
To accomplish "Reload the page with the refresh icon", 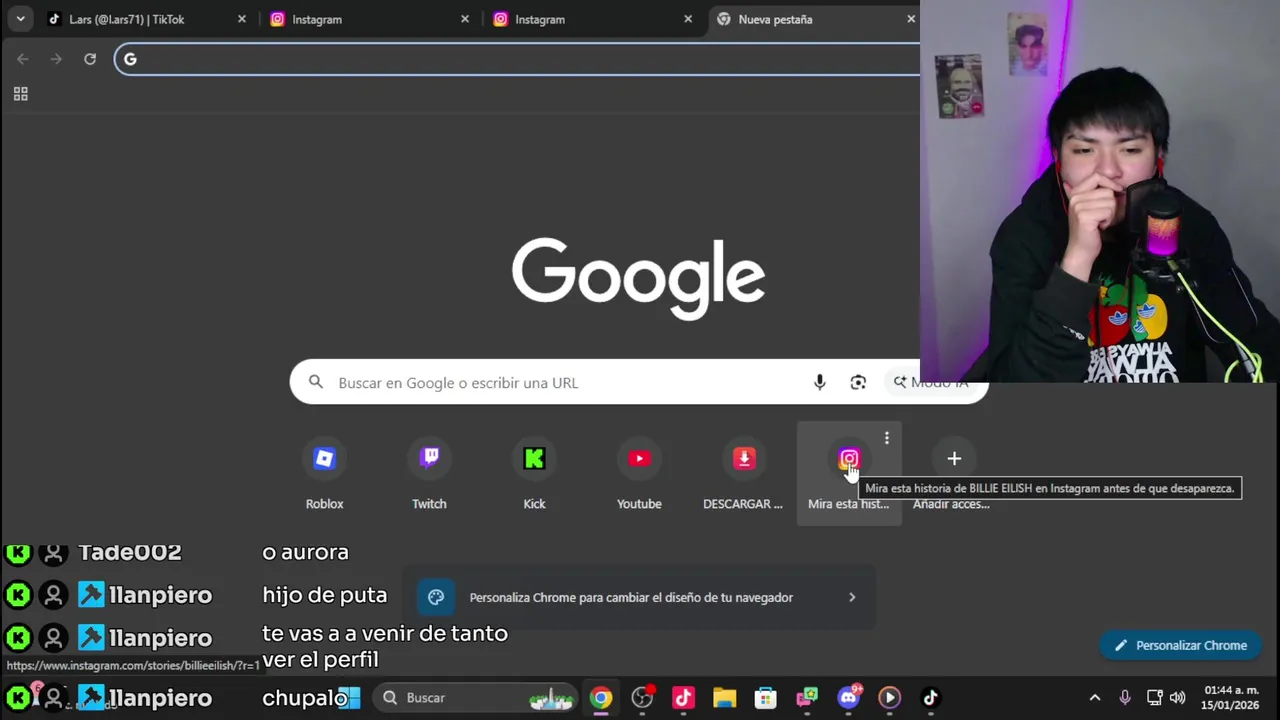I will (90, 59).
